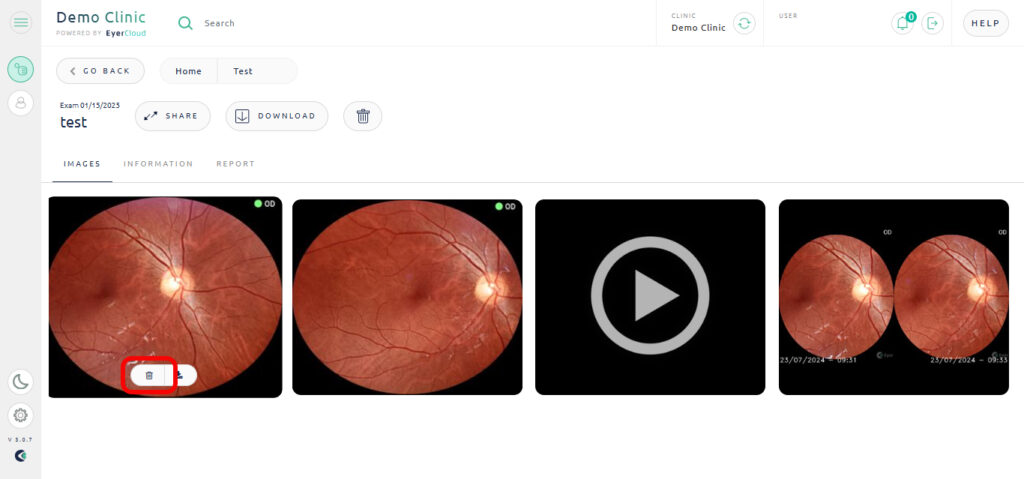Open the first retina image thumbnail
This screenshot has width=1024, height=479.
point(165,297)
